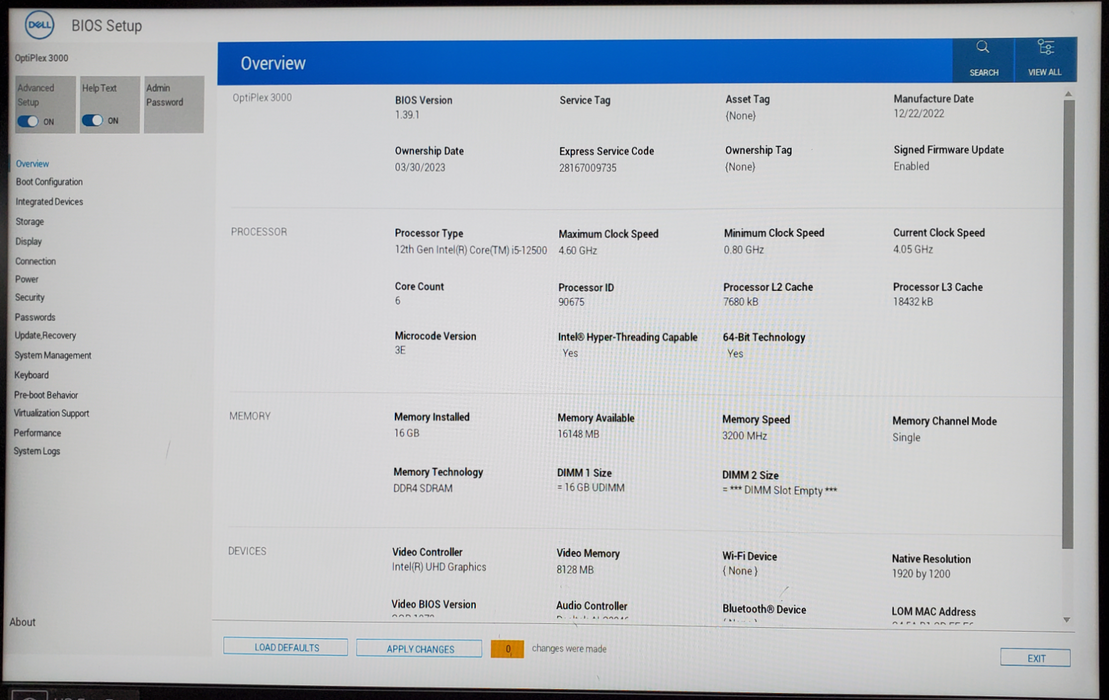Select Overview in the sidebar
The height and width of the screenshot is (700, 1109).
click(33, 163)
